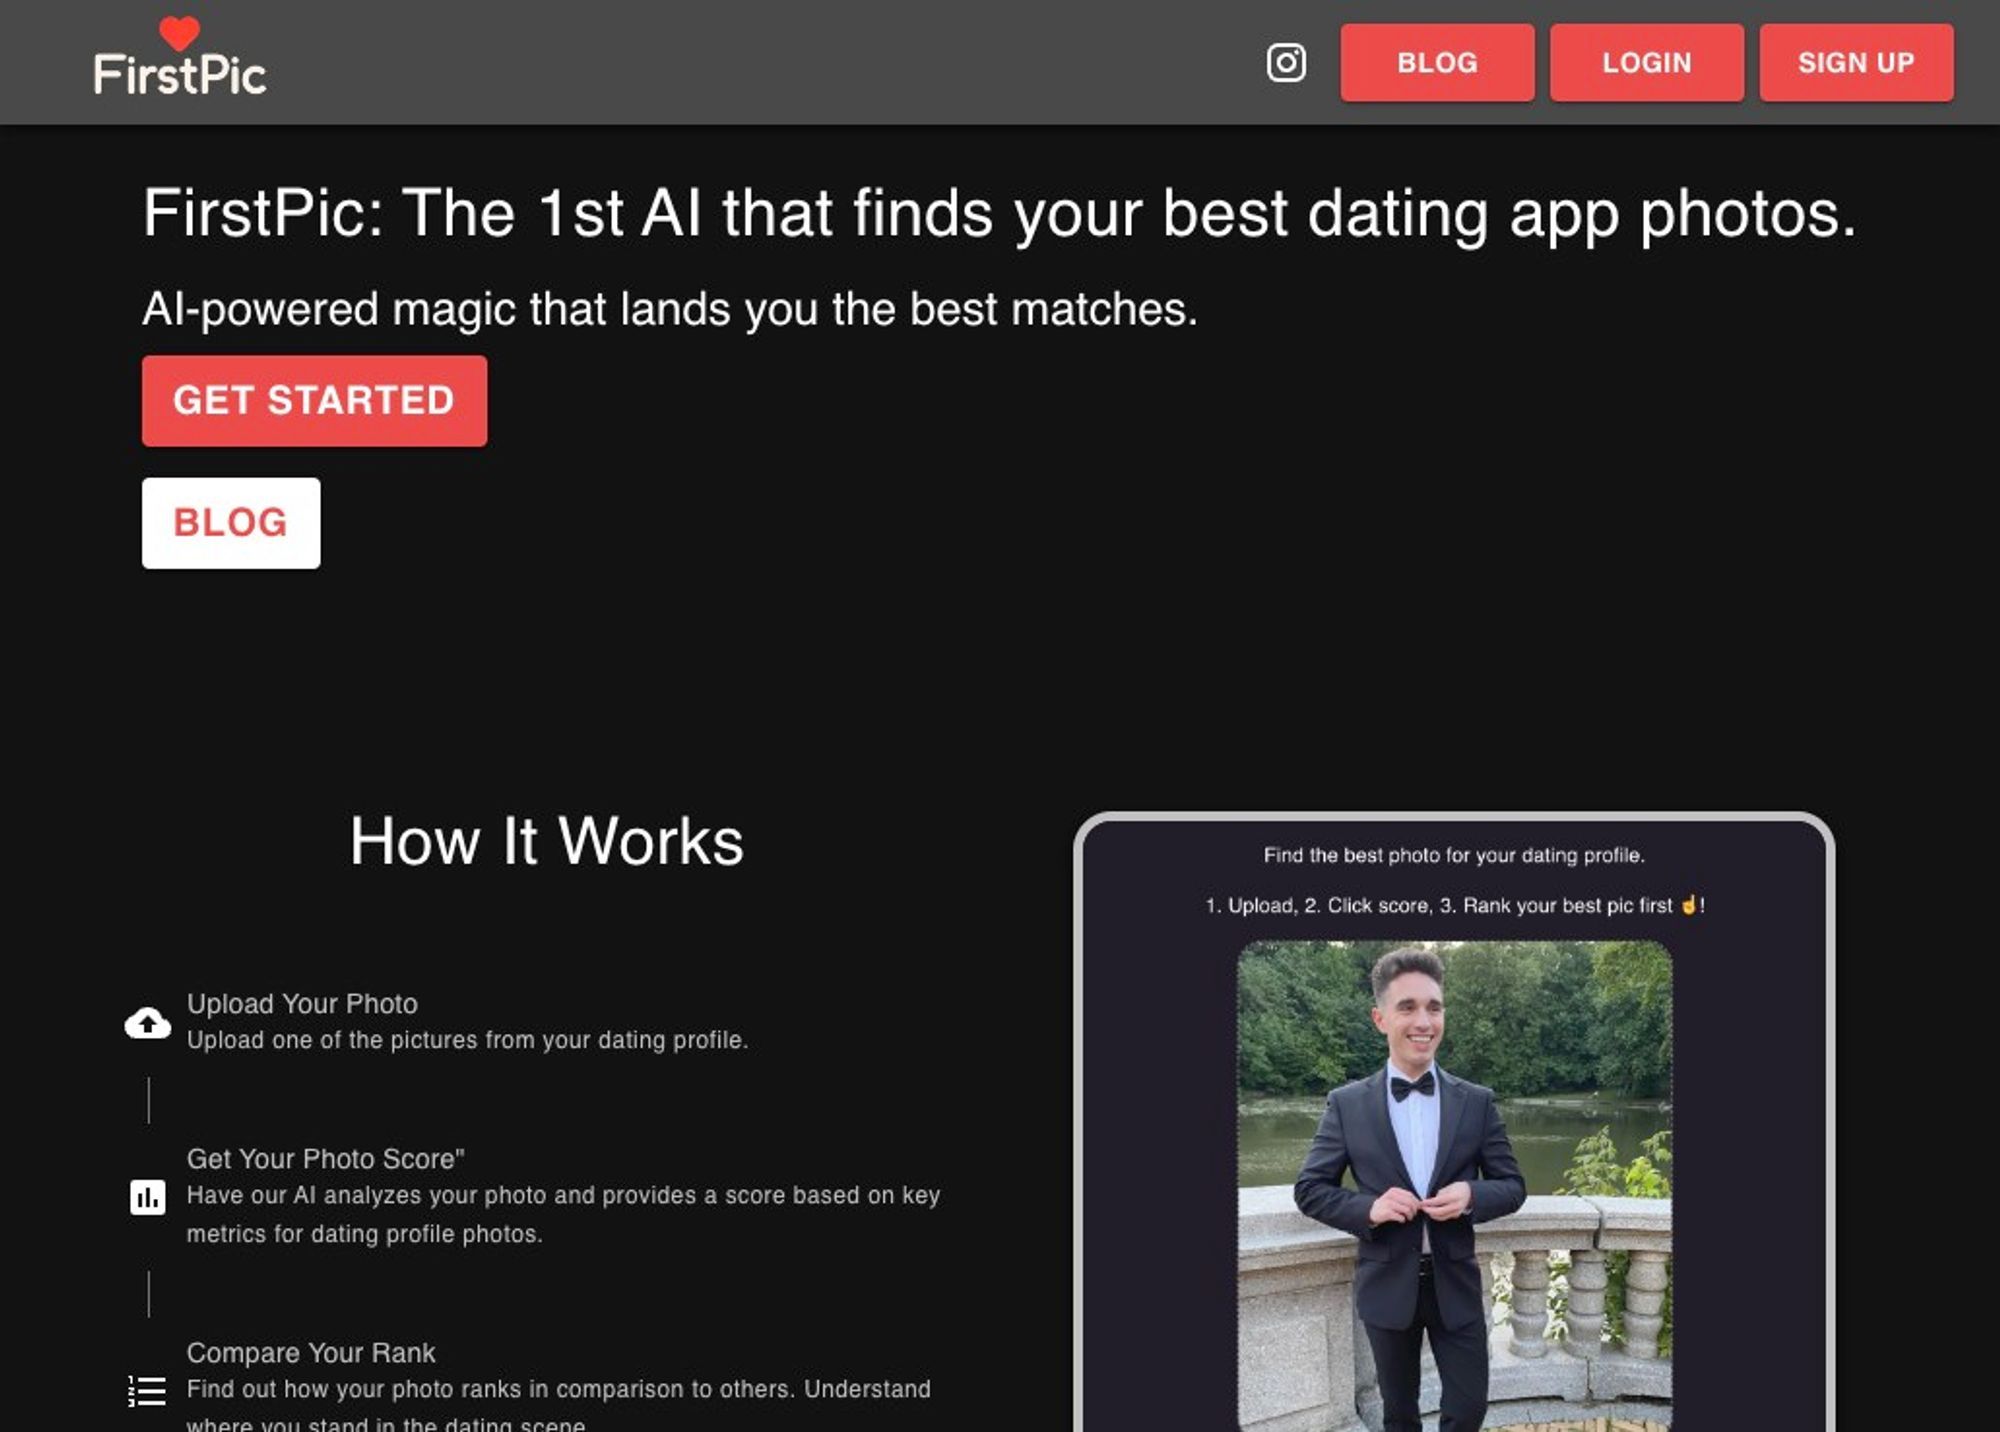Click the numbered list rank icon
The image size is (2000, 1432).
coord(148,1390)
